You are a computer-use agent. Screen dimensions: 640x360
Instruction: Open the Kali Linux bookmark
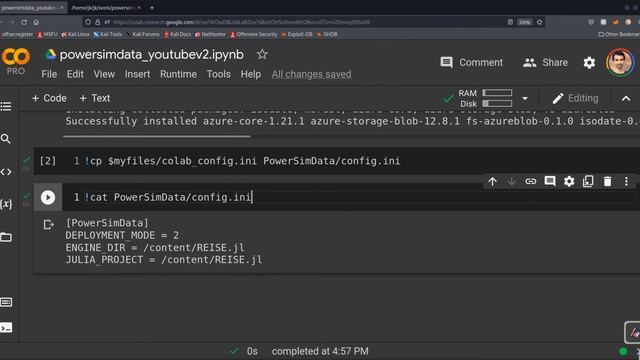[76, 34]
